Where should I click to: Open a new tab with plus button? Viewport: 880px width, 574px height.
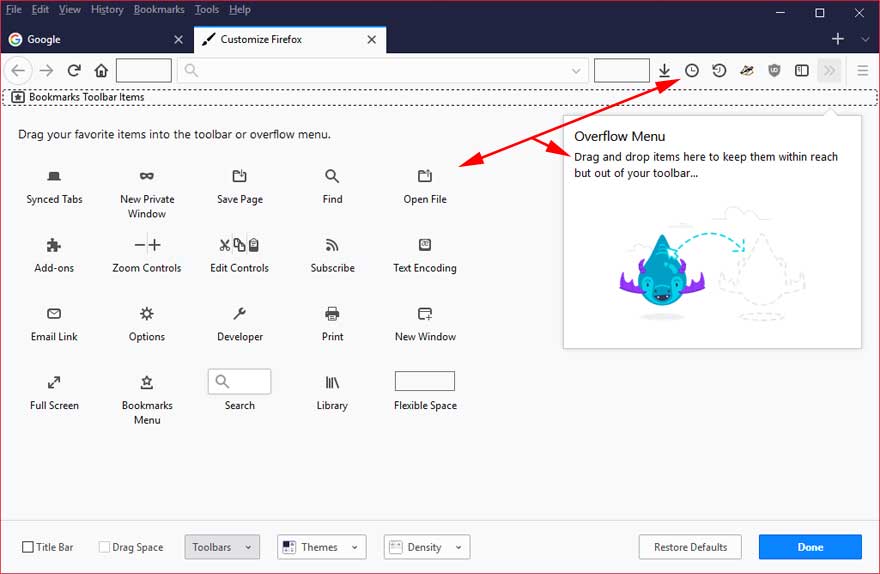pos(838,39)
